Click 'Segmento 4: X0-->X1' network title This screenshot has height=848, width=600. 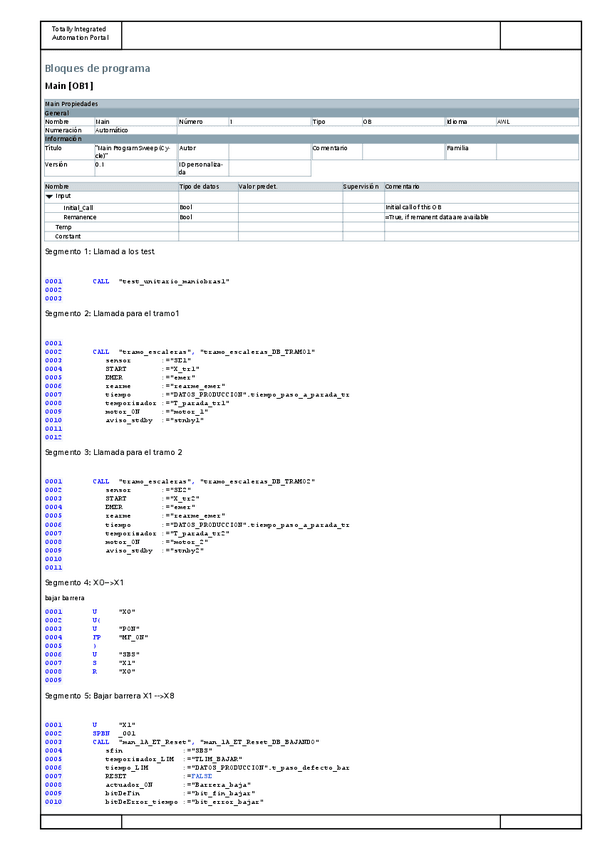(x=84, y=581)
